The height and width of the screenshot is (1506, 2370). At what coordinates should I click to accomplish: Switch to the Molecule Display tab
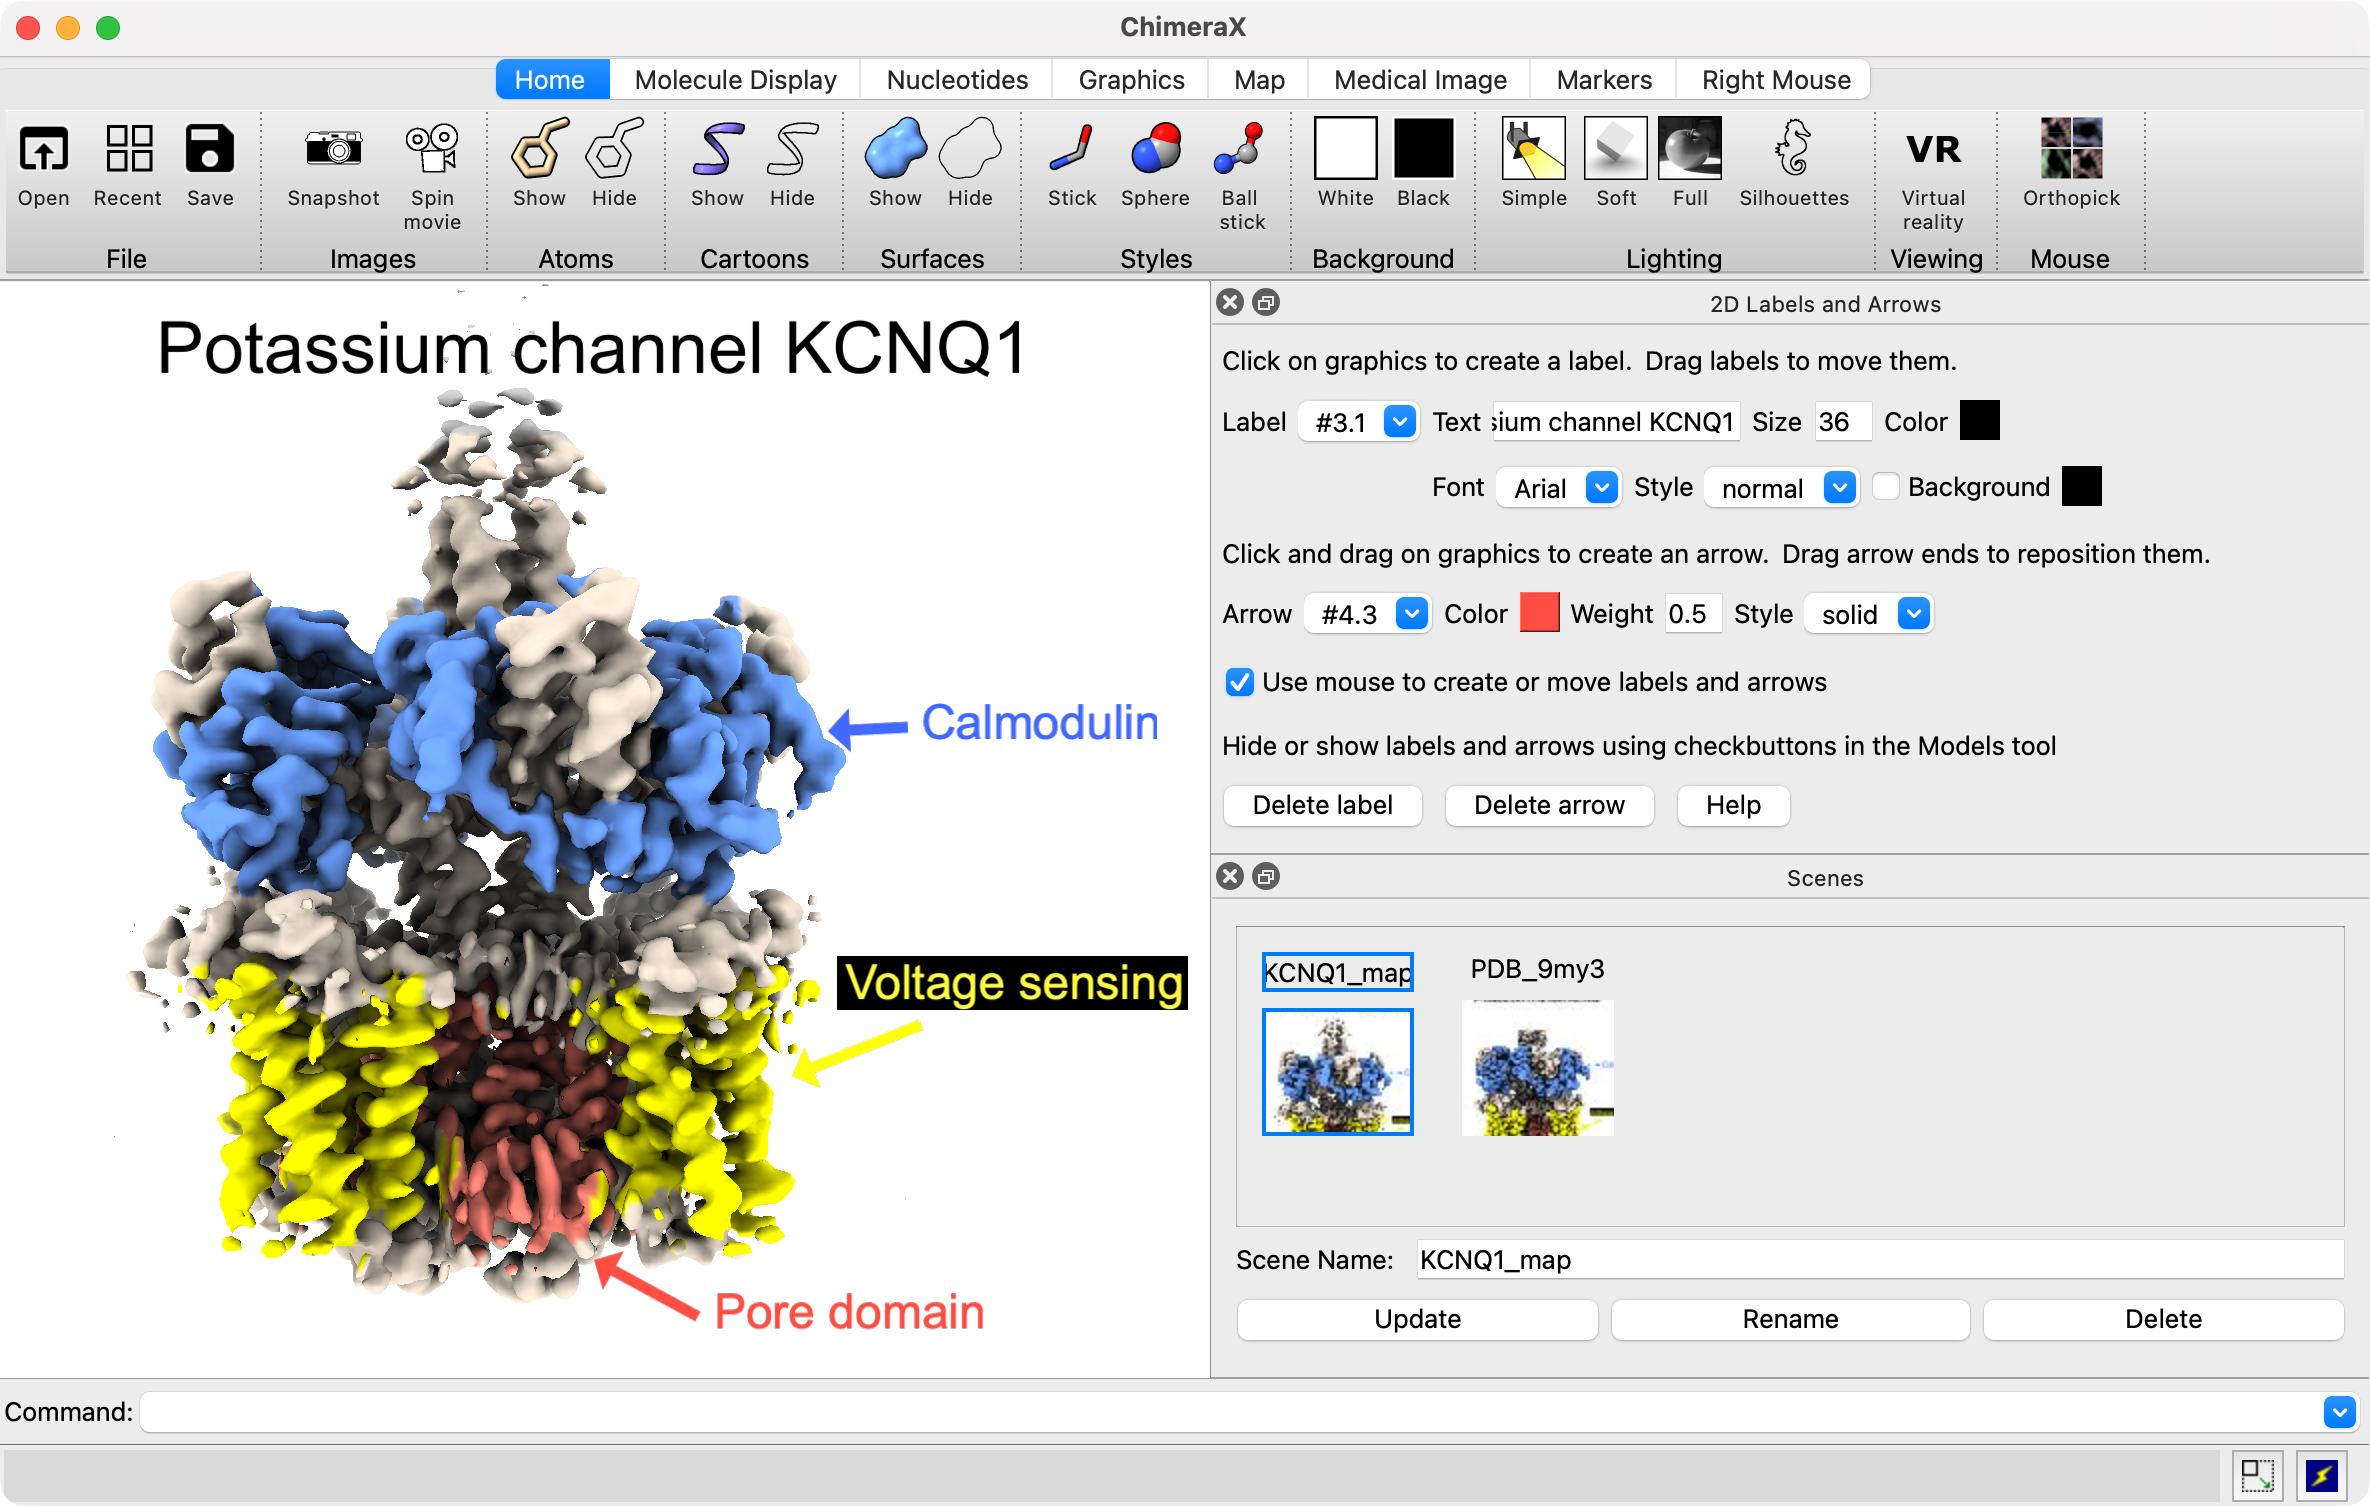pyautogui.click(x=735, y=80)
